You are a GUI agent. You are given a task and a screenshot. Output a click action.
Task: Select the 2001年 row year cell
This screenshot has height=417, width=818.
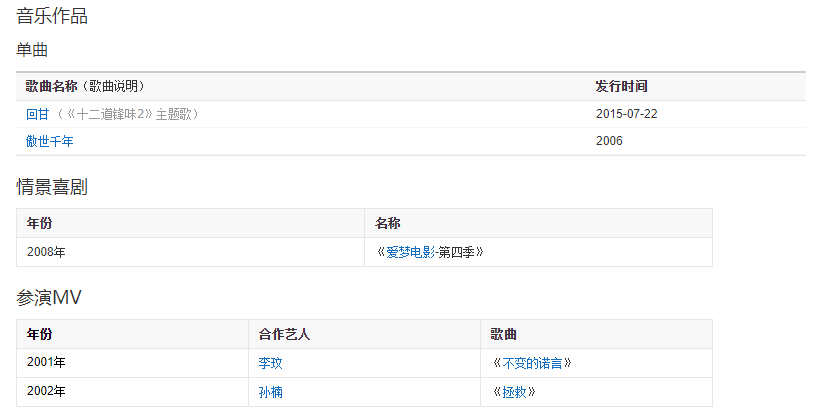point(46,363)
